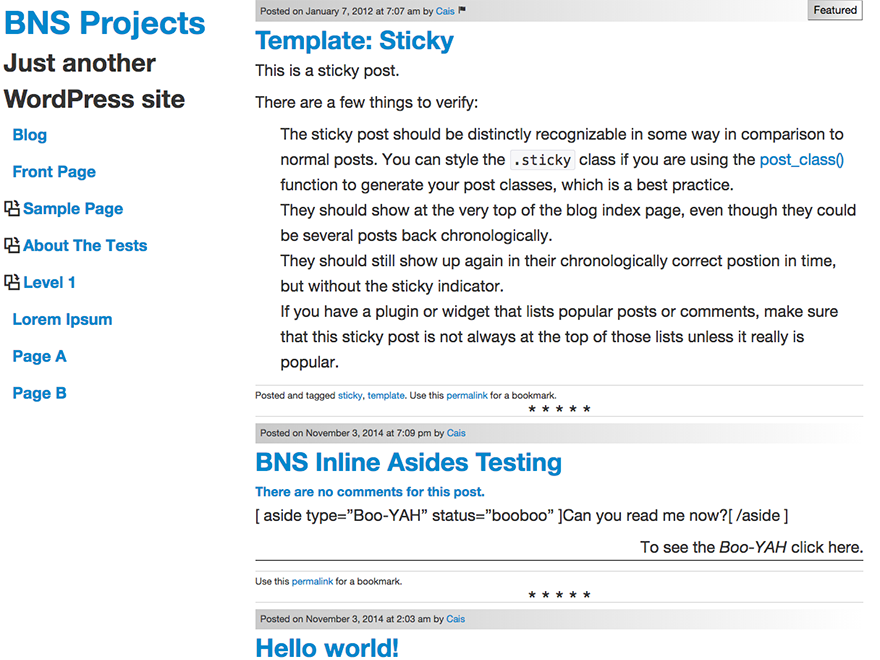Click 'There are no comments for this post'
The height and width of the screenshot is (660, 880).
click(x=369, y=492)
